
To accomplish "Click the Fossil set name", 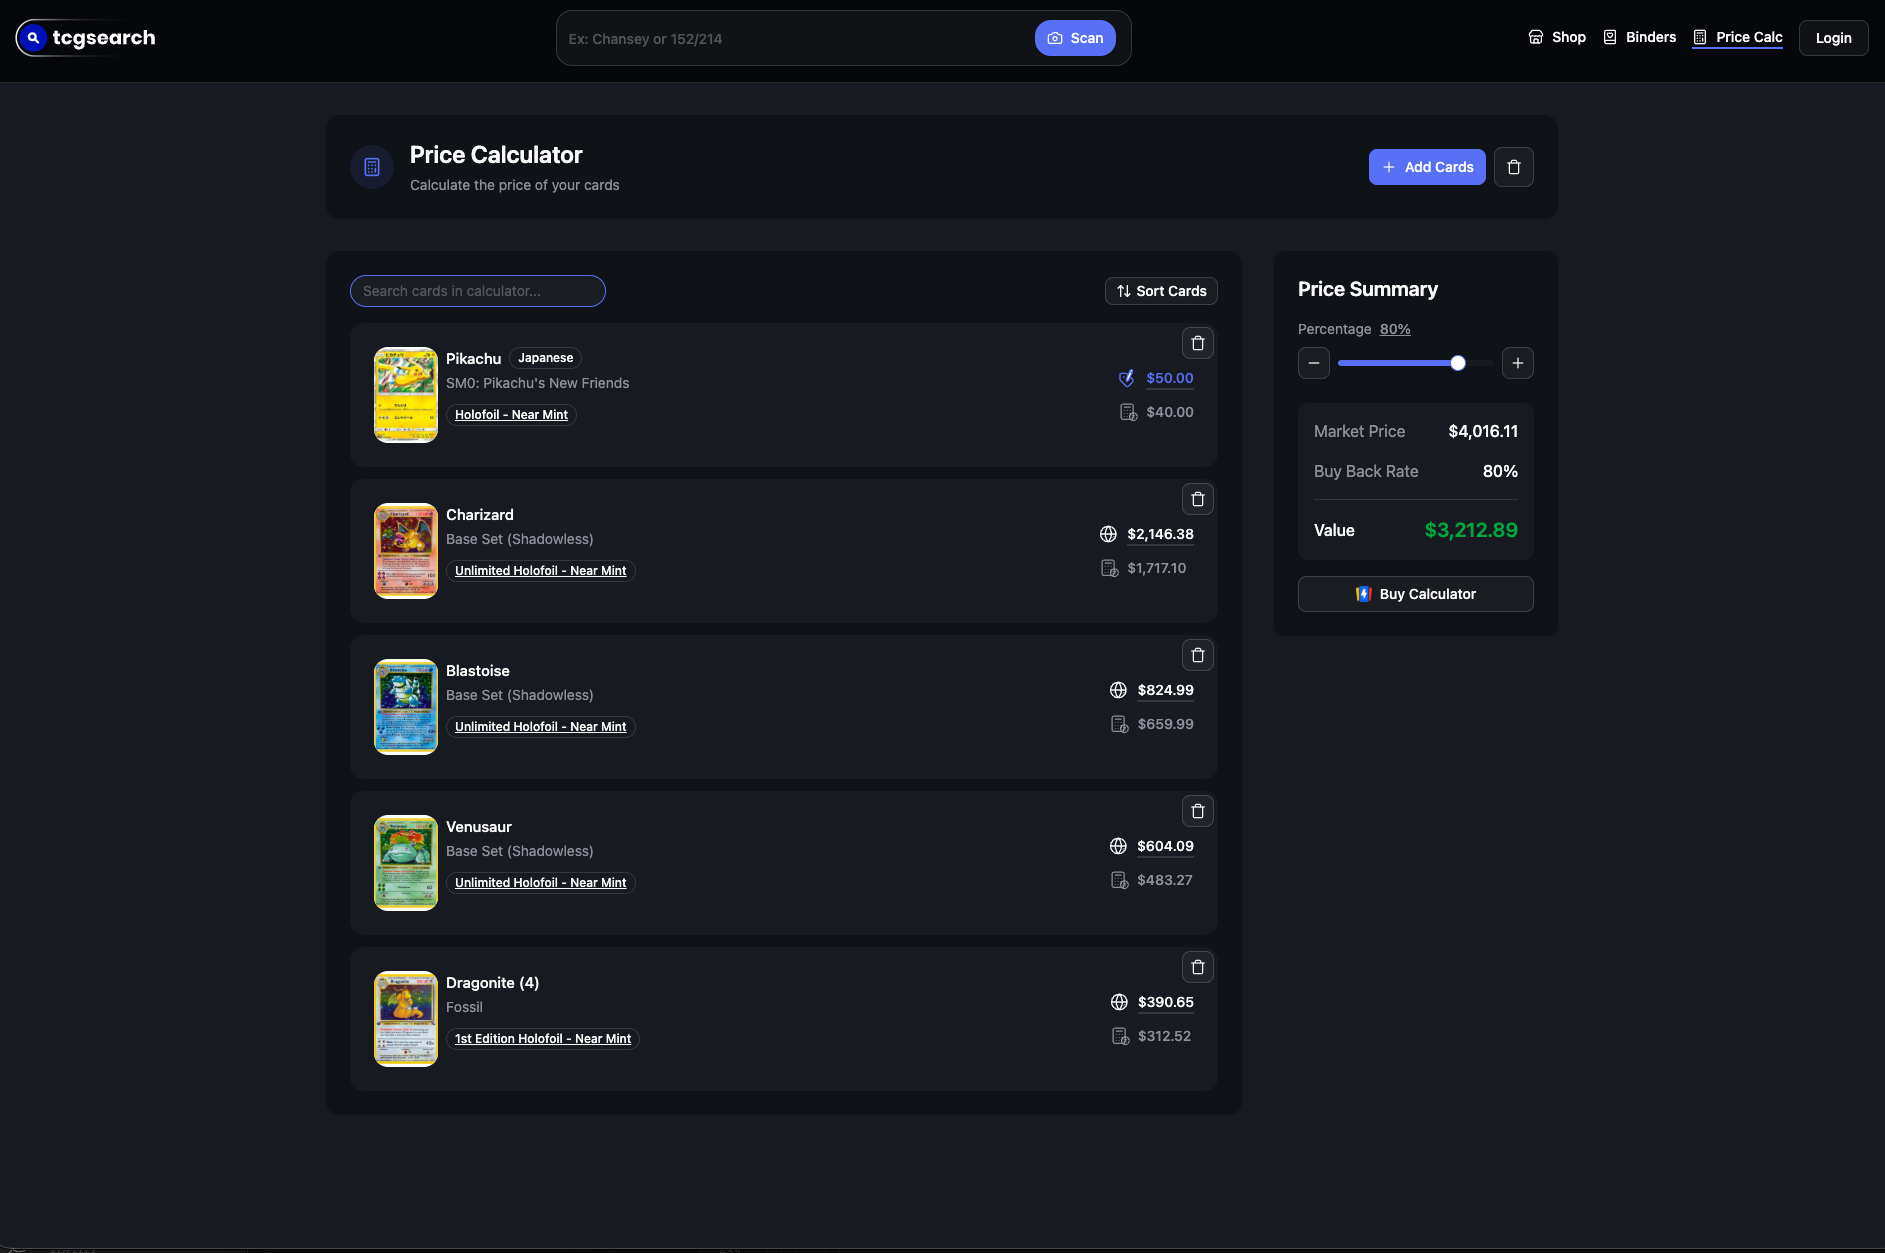I will click(x=464, y=1007).
